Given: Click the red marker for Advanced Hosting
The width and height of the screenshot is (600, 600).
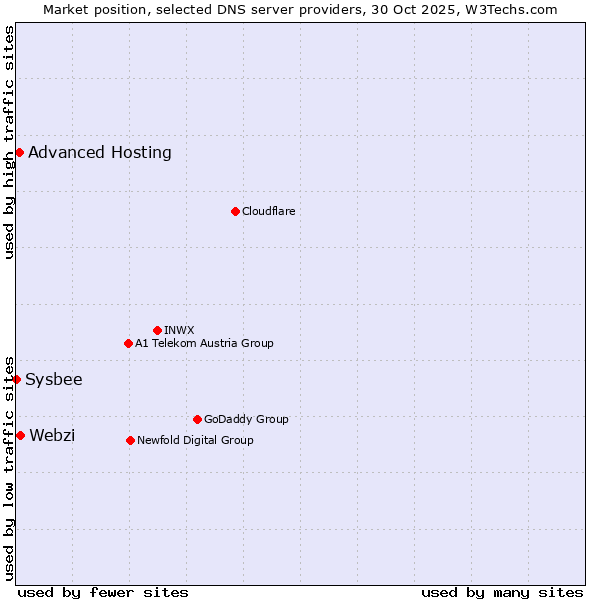Looking at the screenshot, I should tap(19, 152).
